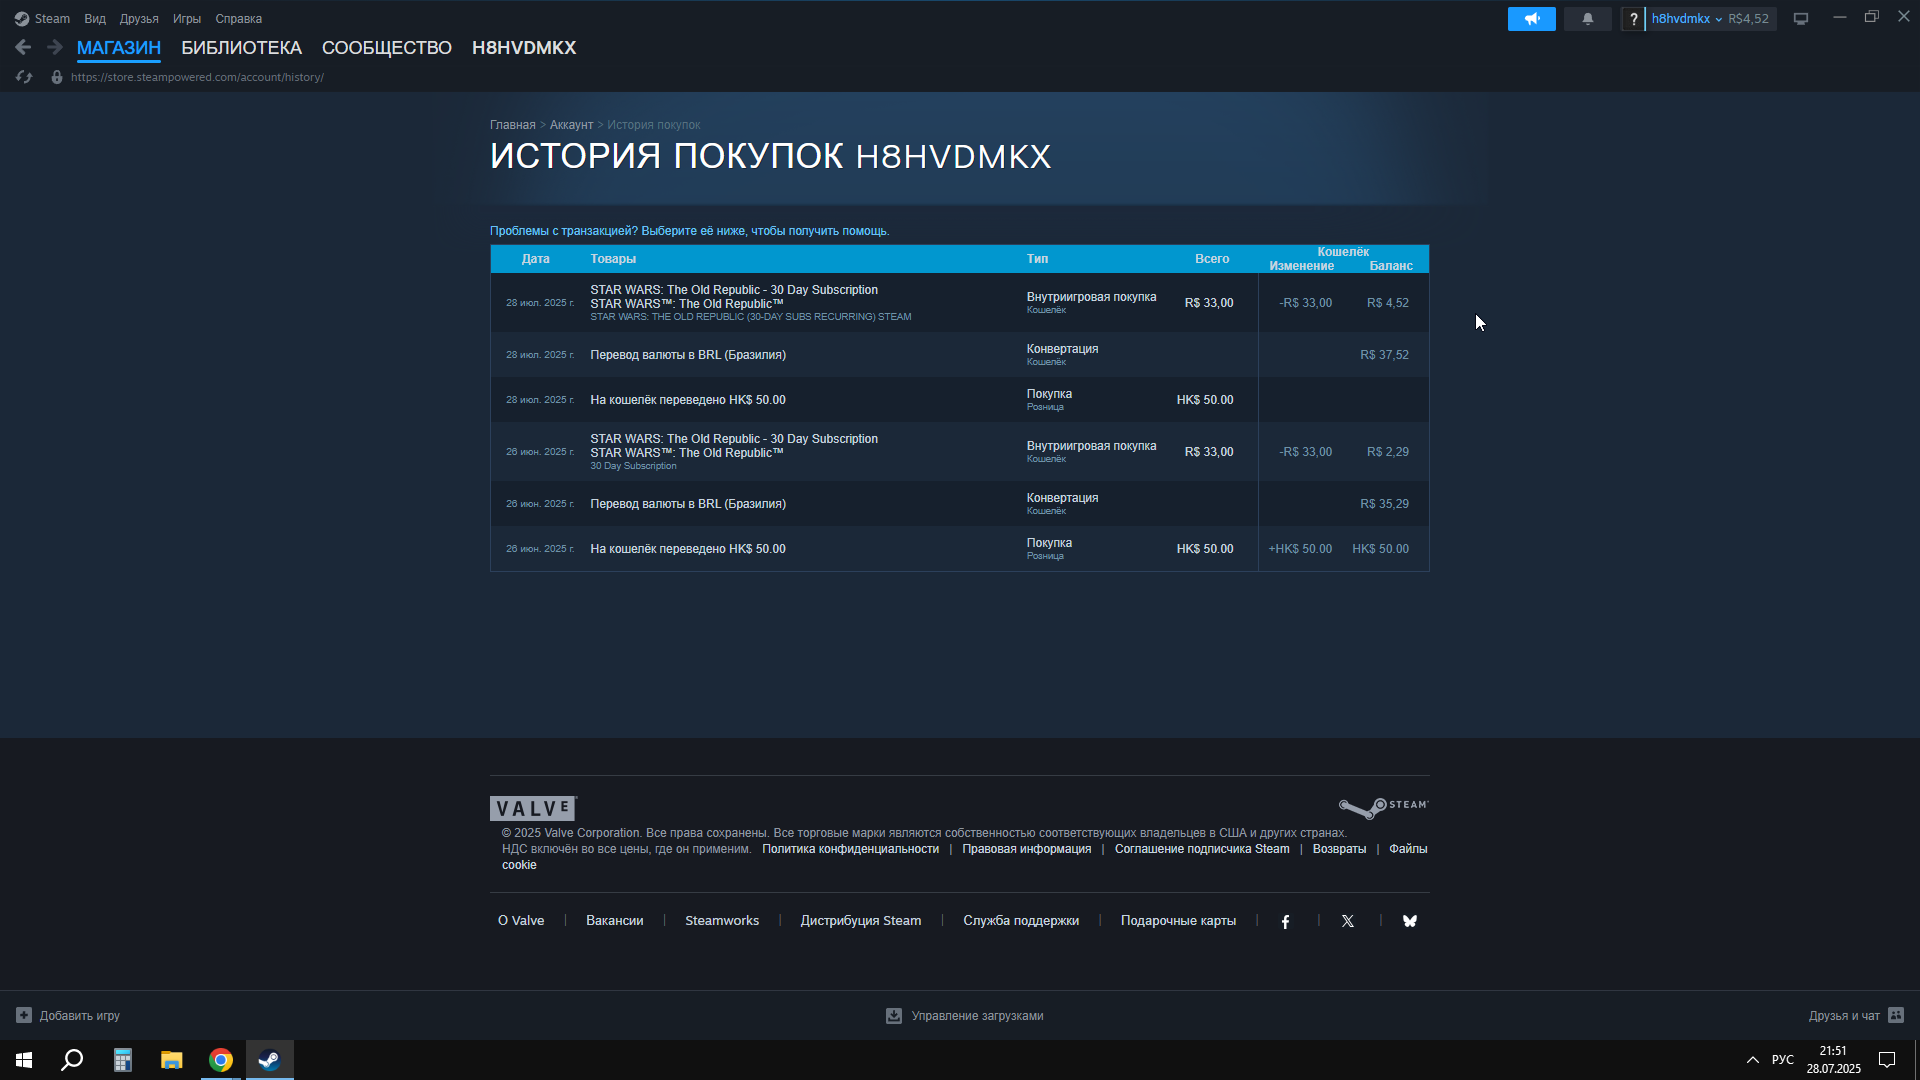Open Steam's X (Twitter) page icon
Image resolution: width=1920 pixels, height=1080 pixels.
(1347, 921)
